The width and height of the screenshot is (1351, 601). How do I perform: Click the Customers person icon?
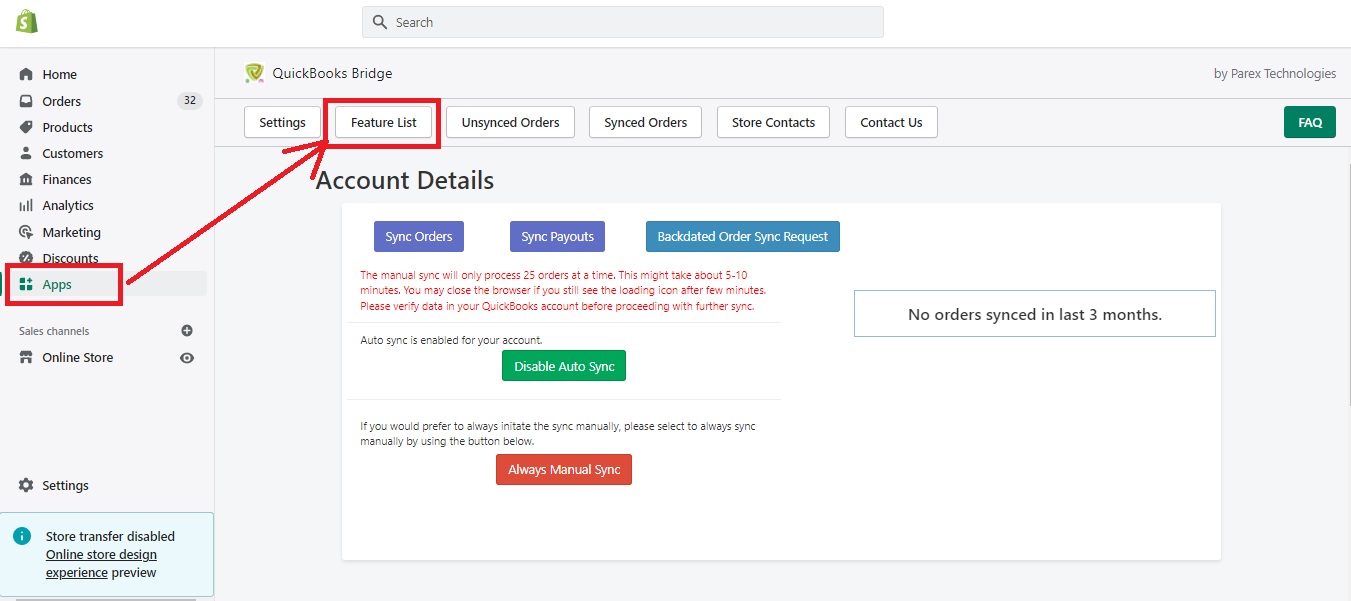click(x=26, y=153)
